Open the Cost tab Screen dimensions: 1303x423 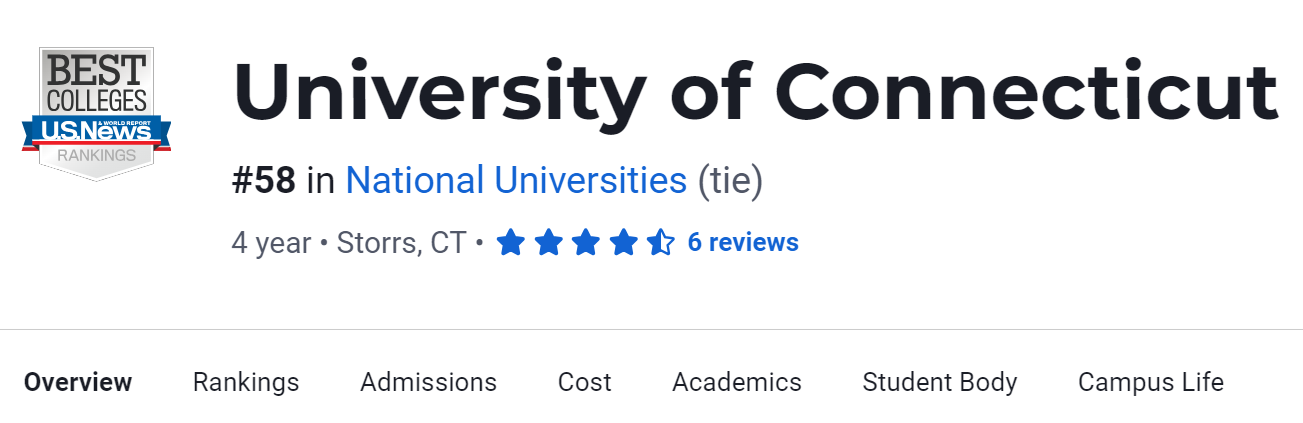coord(585,382)
